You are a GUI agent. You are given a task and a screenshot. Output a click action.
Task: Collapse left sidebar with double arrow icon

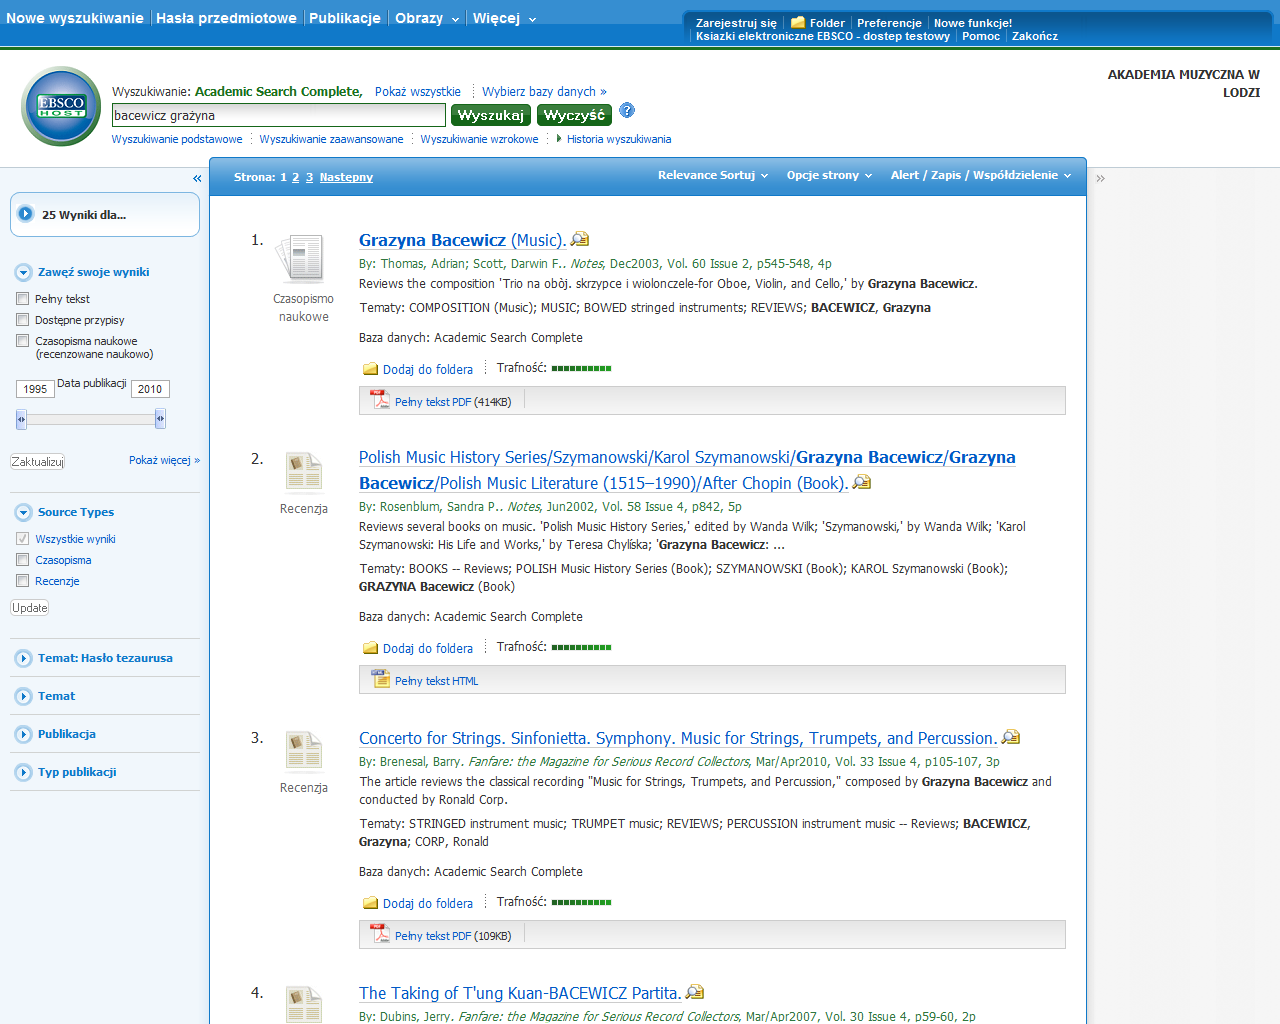(197, 178)
